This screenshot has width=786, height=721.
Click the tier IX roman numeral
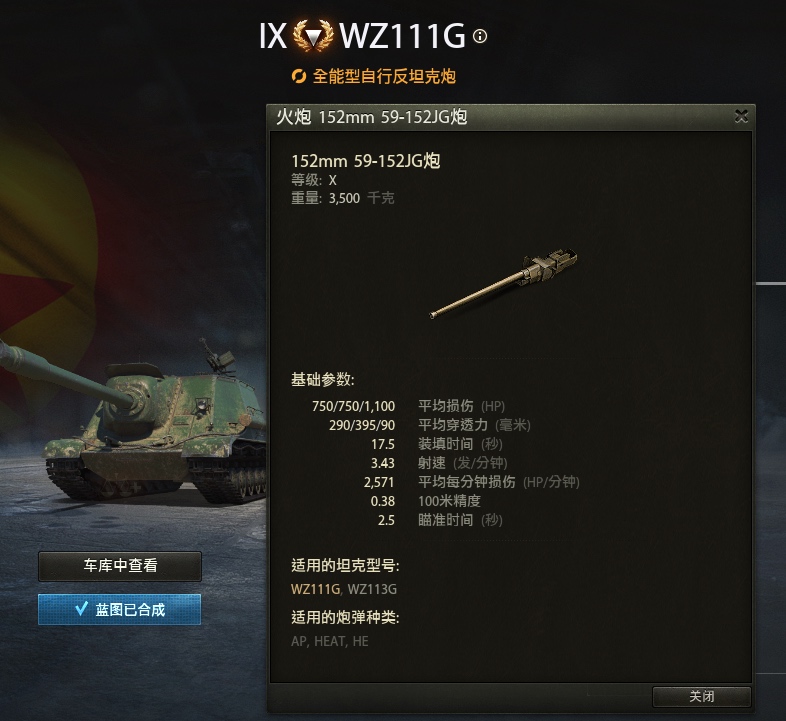pos(273,36)
